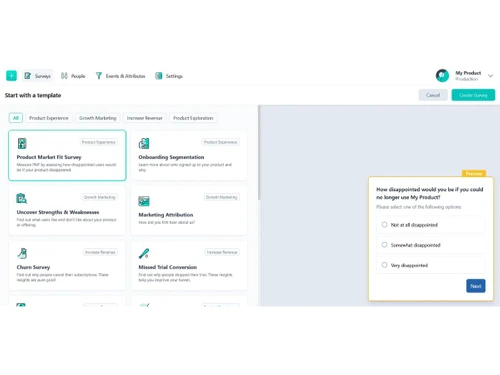Click the Churn Survey card icon

click(x=22, y=253)
